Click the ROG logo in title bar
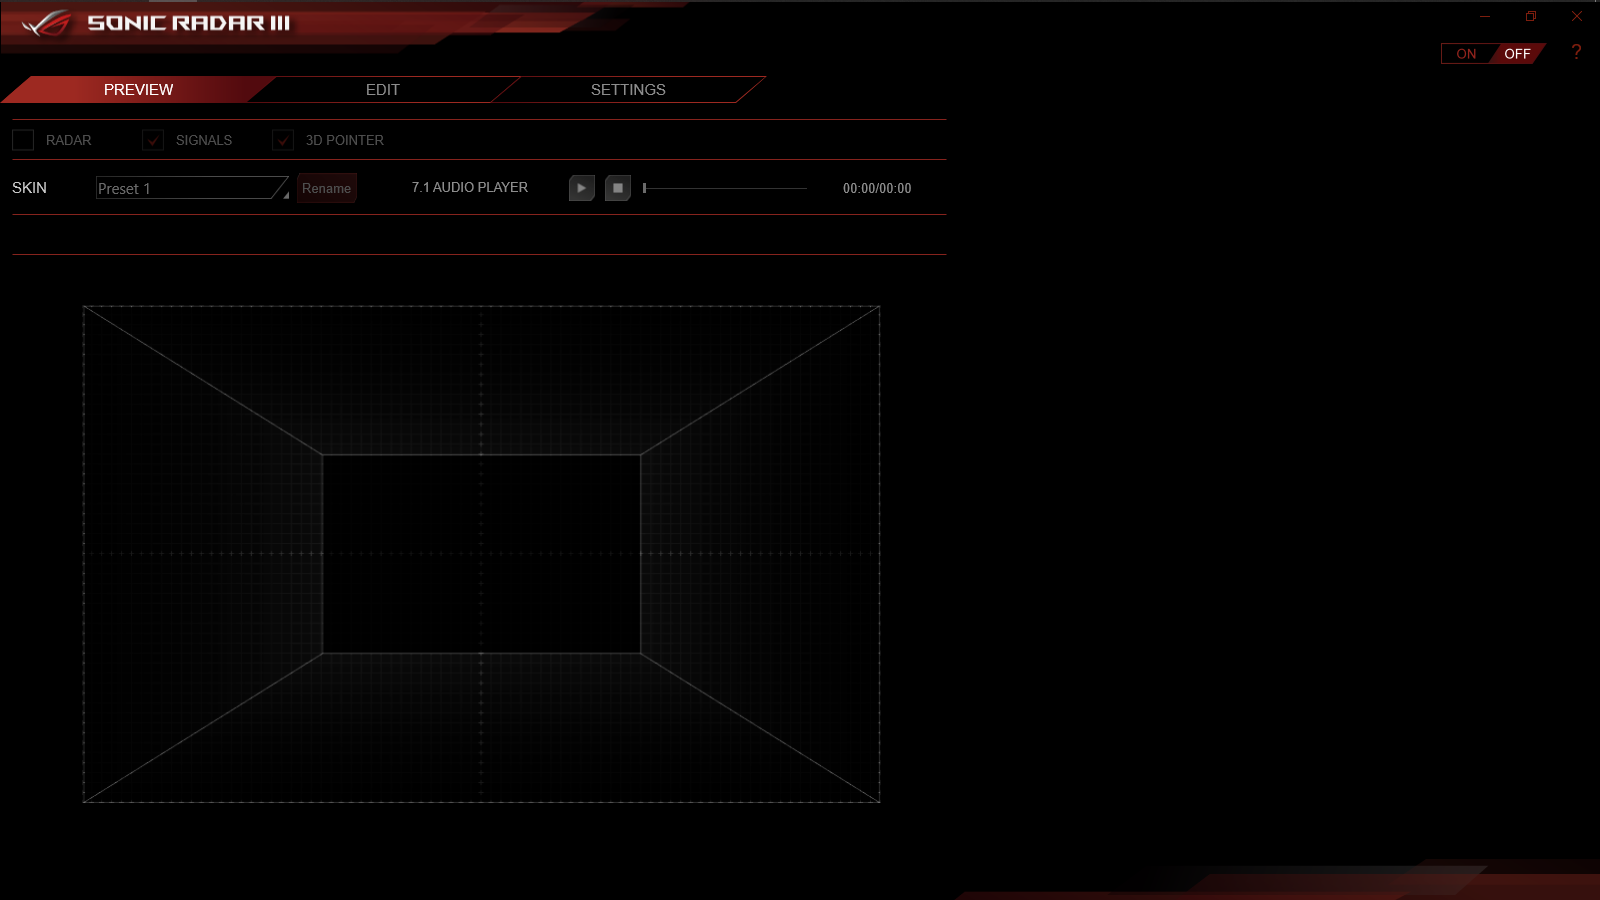 coord(46,23)
